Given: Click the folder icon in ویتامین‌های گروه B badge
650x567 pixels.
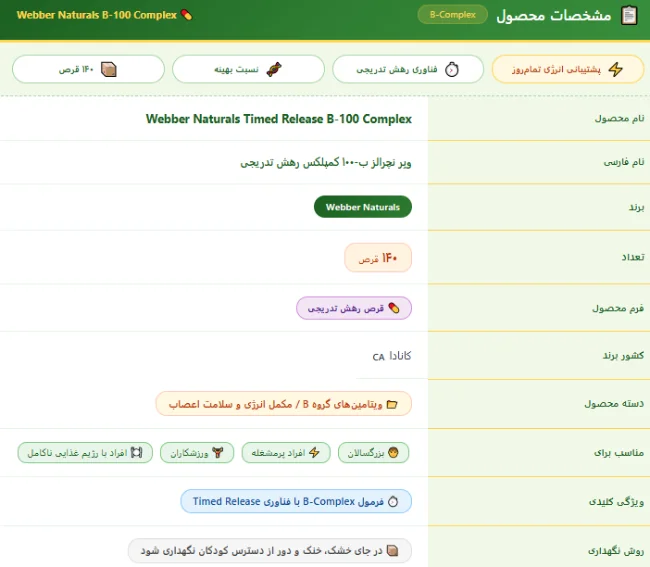Looking at the screenshot, I should (392, 404).
